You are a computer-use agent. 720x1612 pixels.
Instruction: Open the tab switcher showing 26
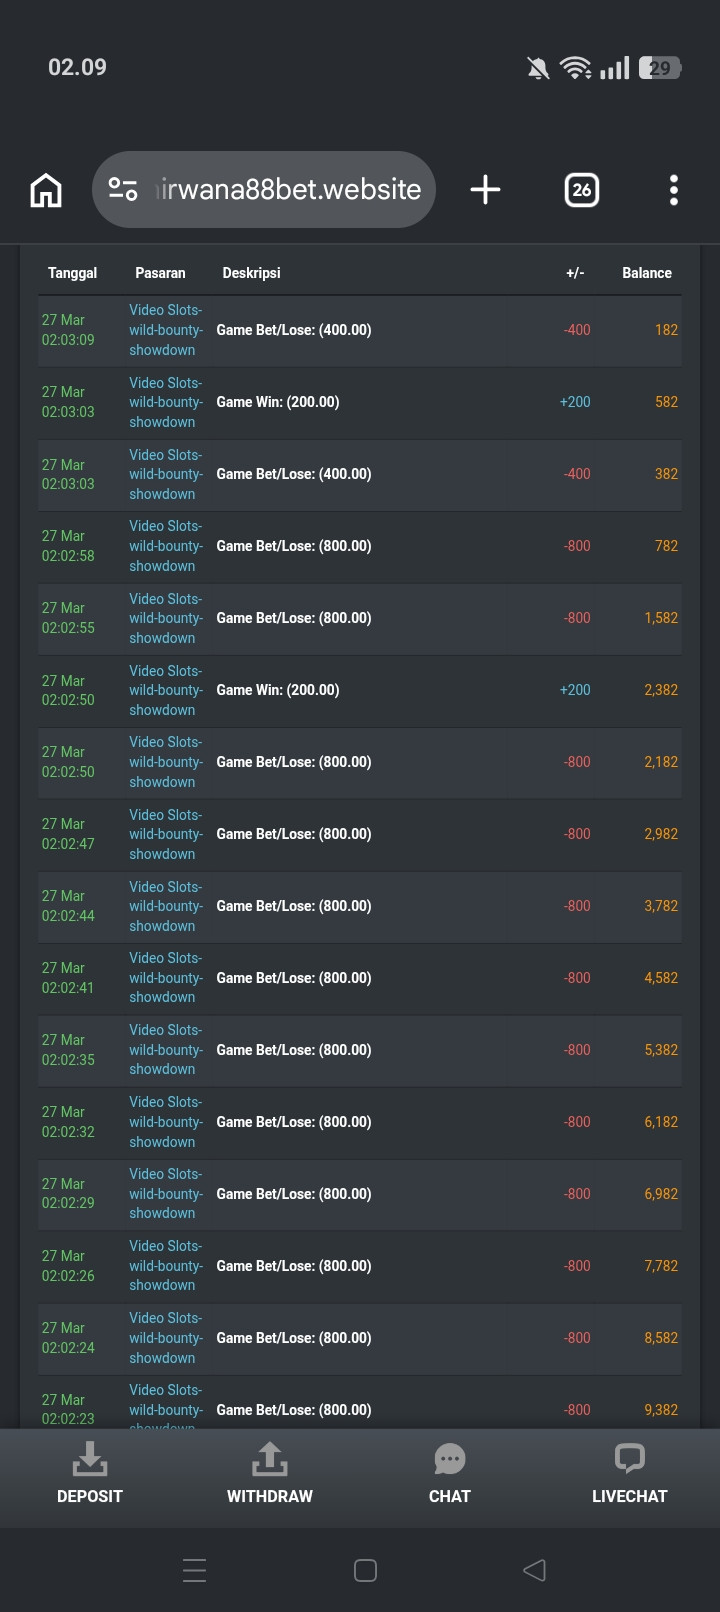click(582, 189)
